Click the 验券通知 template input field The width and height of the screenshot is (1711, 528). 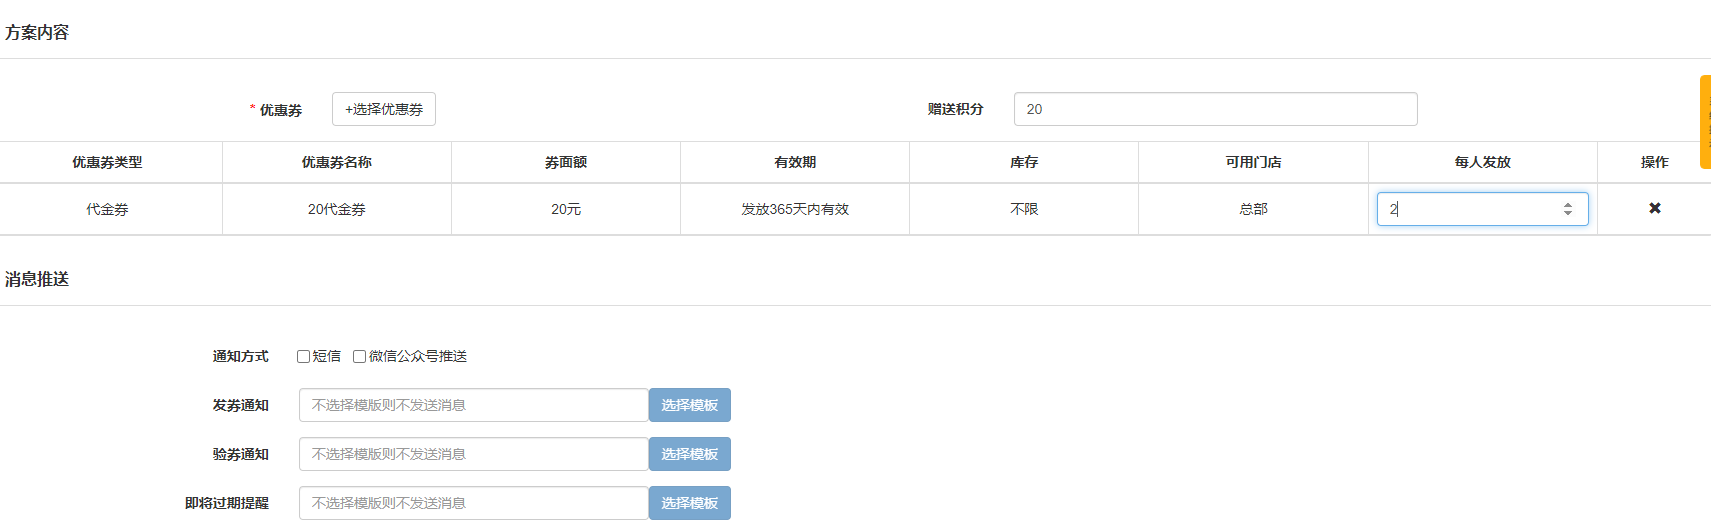(x=473, y=454)
